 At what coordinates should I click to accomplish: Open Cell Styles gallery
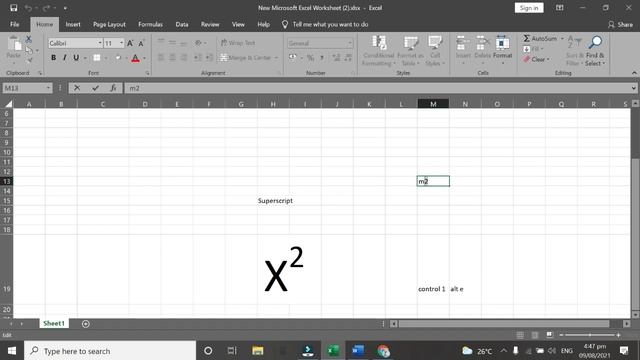[435, 51]
